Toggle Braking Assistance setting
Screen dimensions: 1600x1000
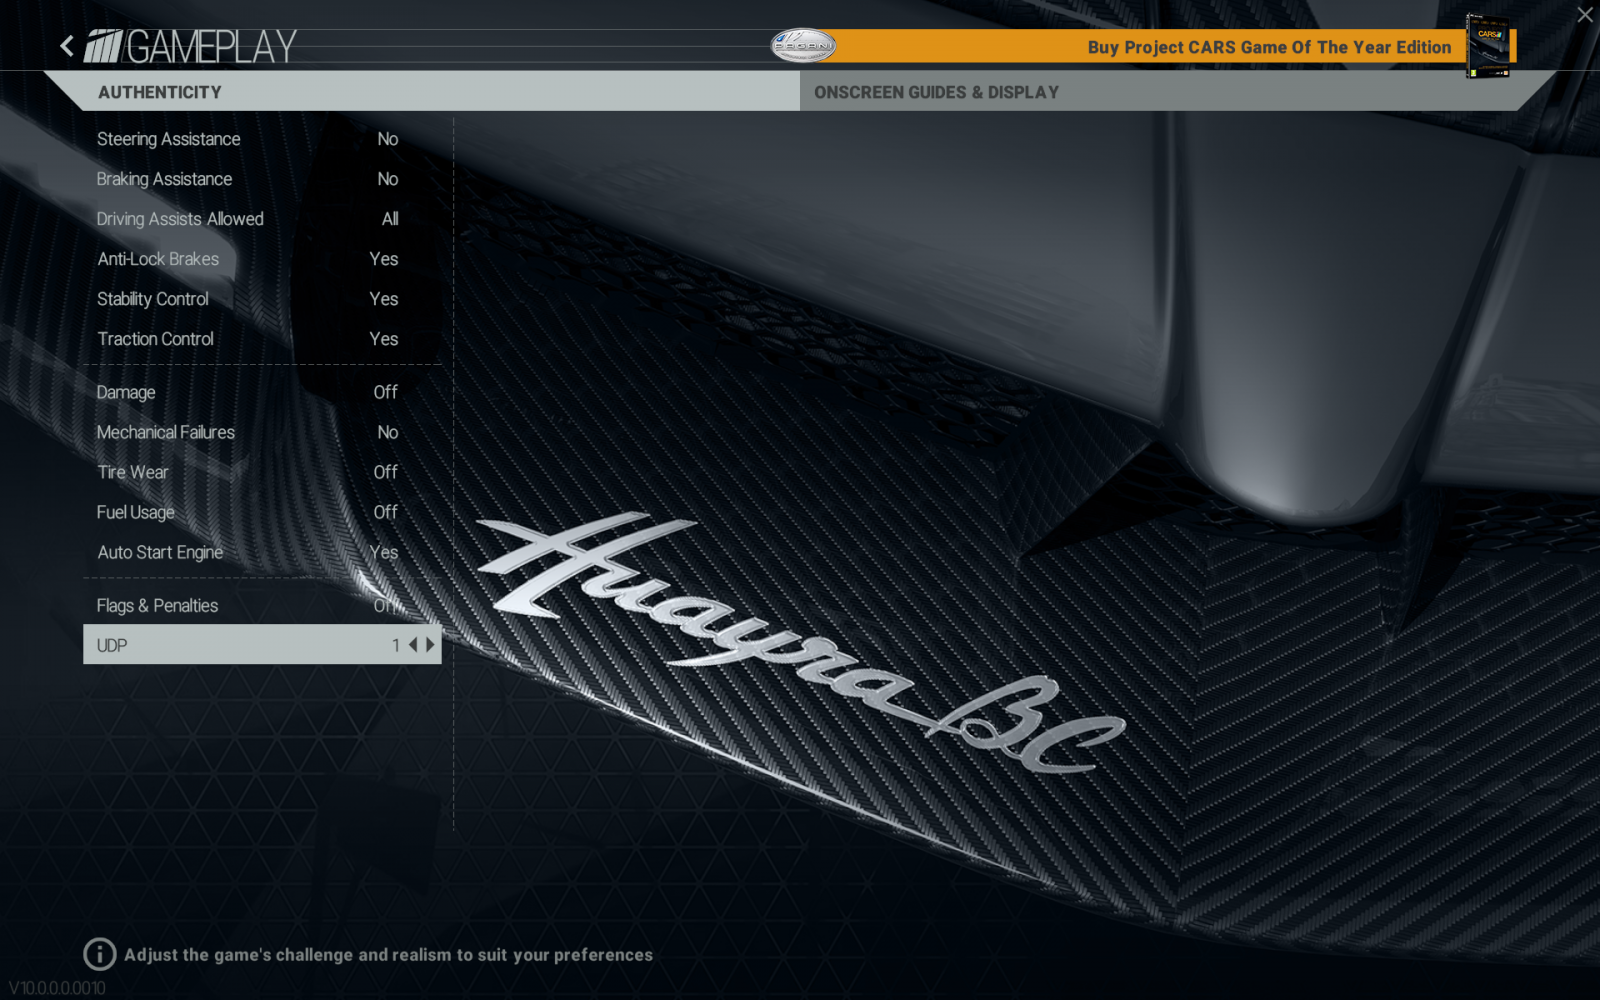tap(262, 179)
